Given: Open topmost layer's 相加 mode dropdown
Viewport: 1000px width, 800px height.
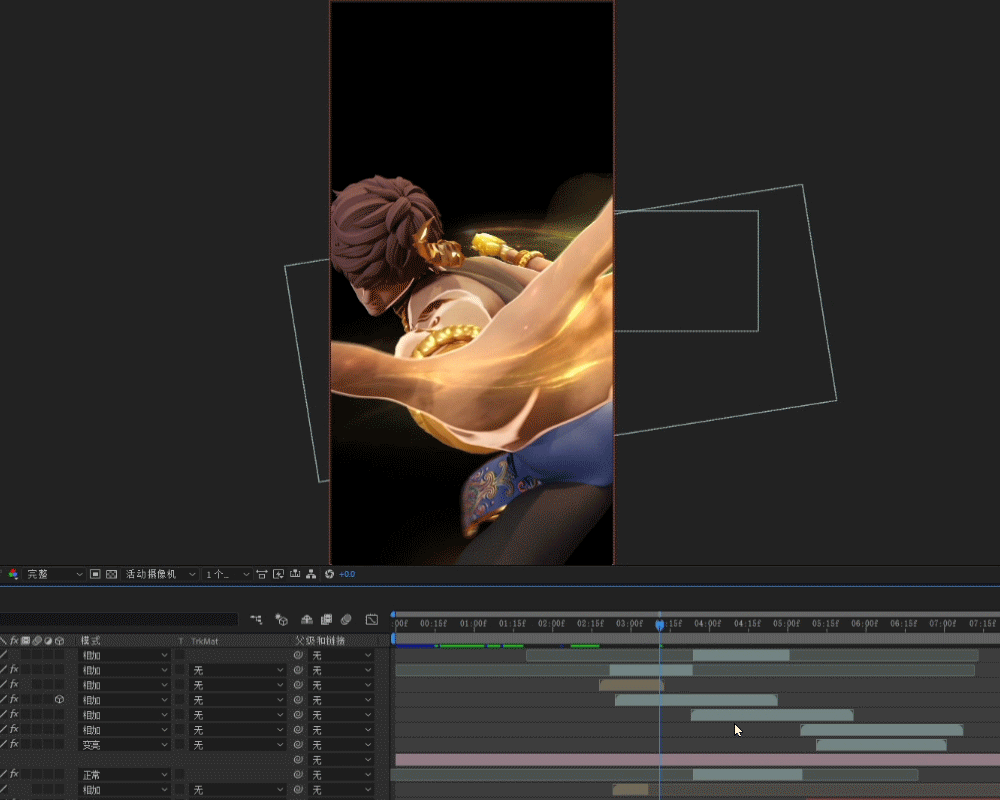Looking at the screenshot, I should (x=124, y=655).
